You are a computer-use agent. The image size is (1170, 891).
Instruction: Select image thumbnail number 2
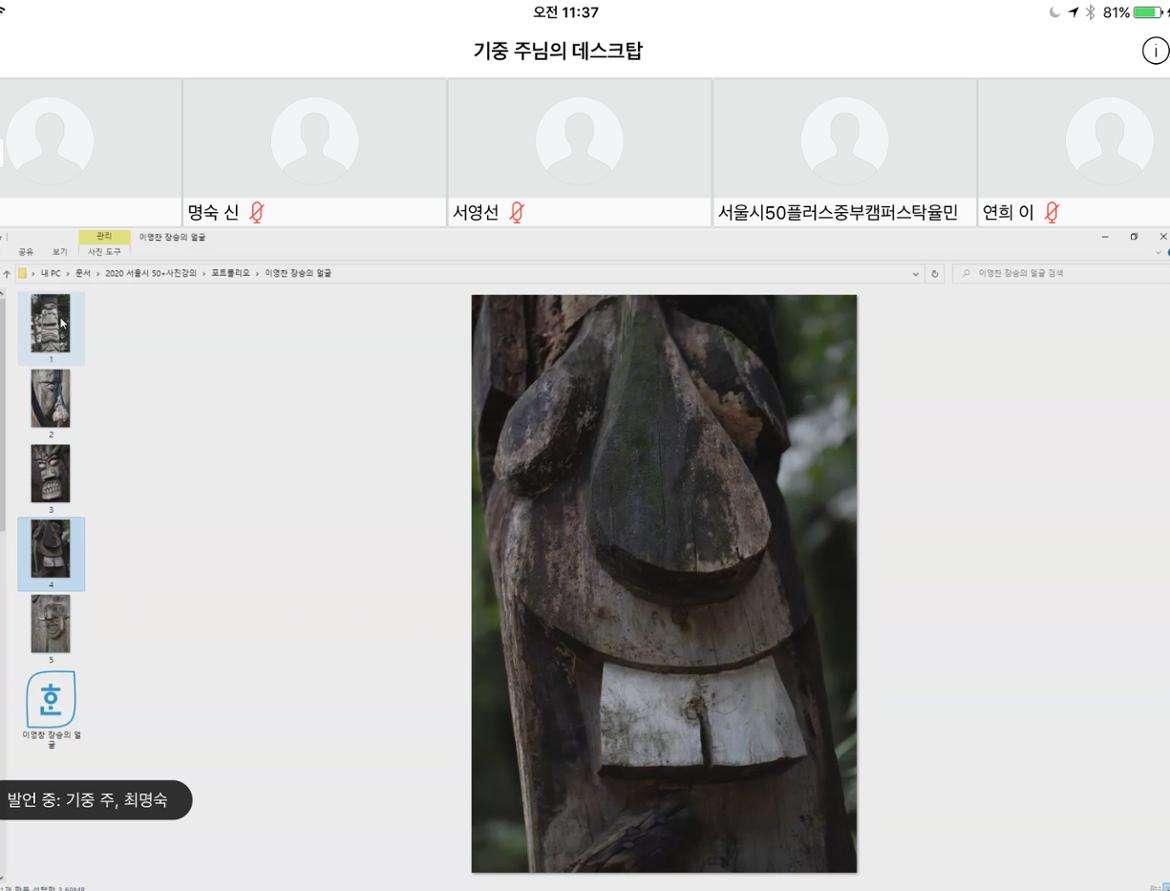point(50,399)
